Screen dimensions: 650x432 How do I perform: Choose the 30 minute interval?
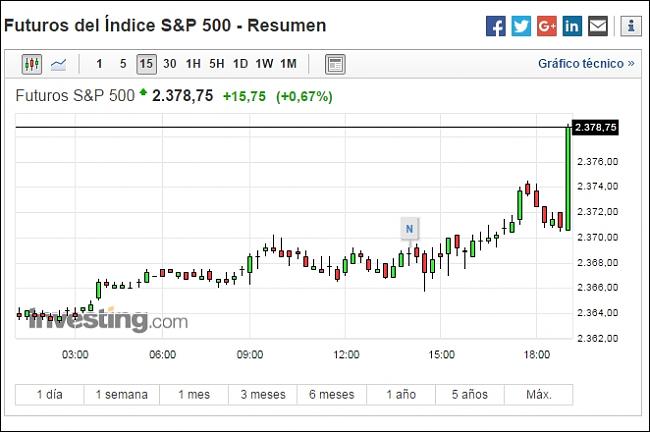click(170, 64)
